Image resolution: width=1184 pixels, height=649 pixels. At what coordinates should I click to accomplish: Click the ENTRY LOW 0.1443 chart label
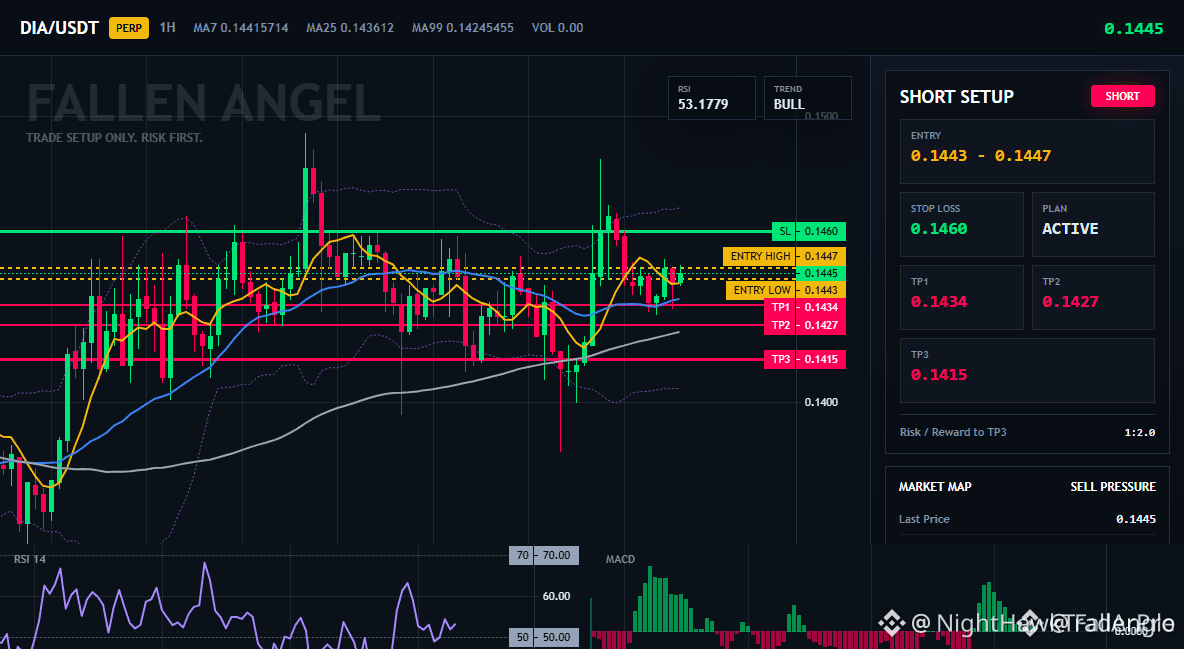tap(785, 290)
